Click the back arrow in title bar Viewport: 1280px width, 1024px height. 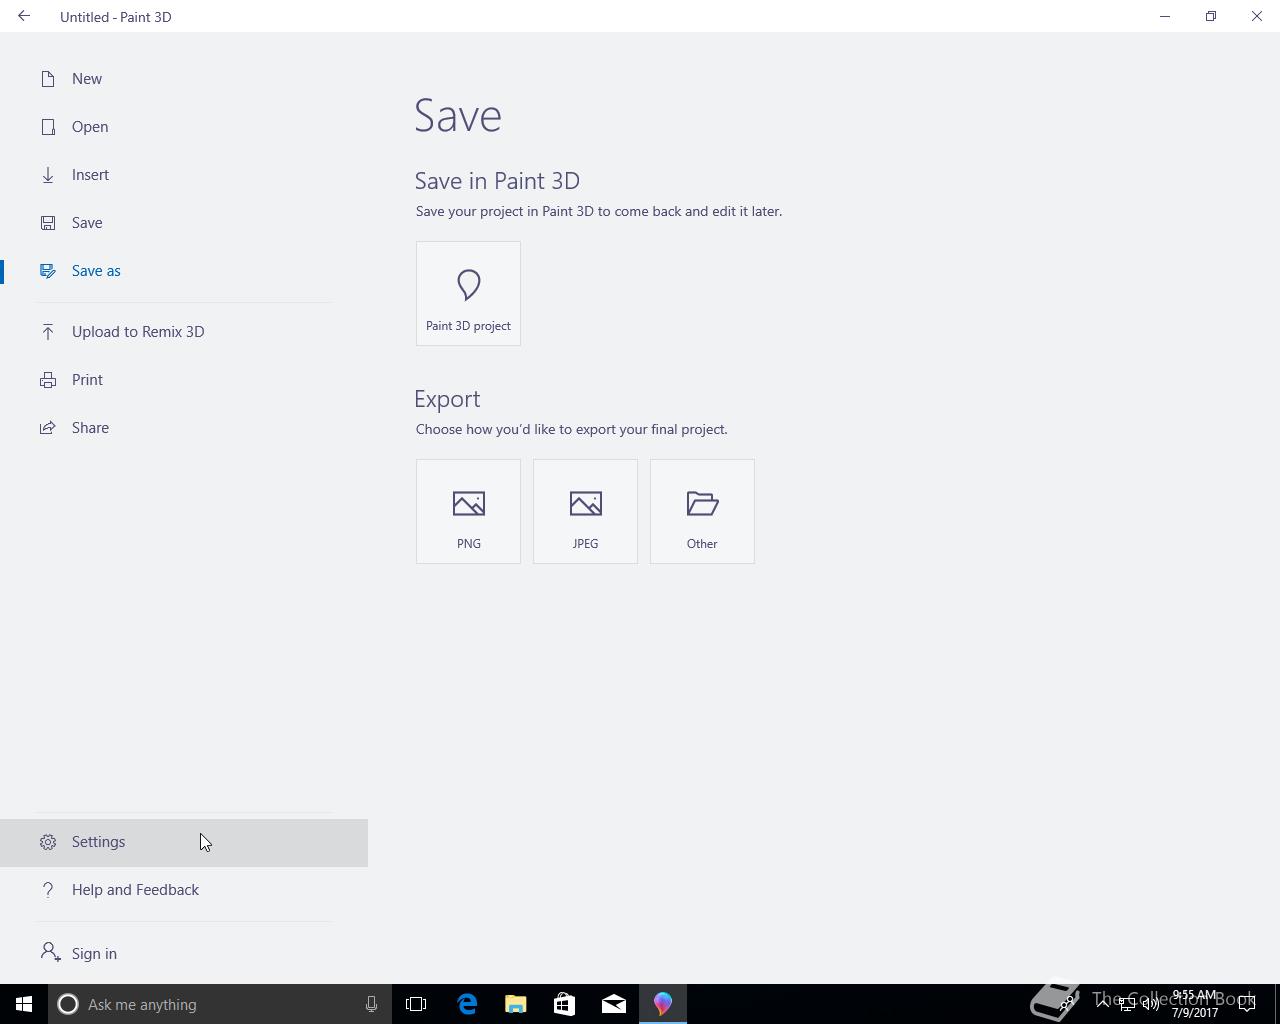click(24, 16)
